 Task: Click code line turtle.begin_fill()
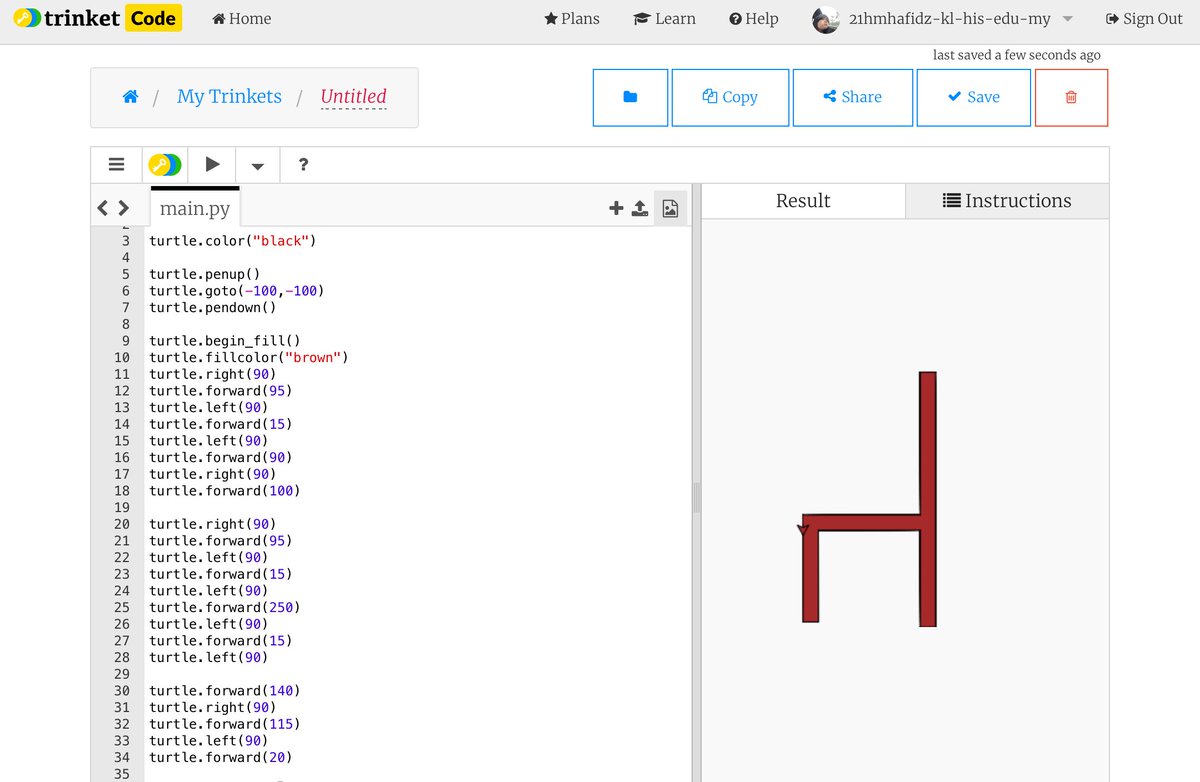(x=225, y=341)
